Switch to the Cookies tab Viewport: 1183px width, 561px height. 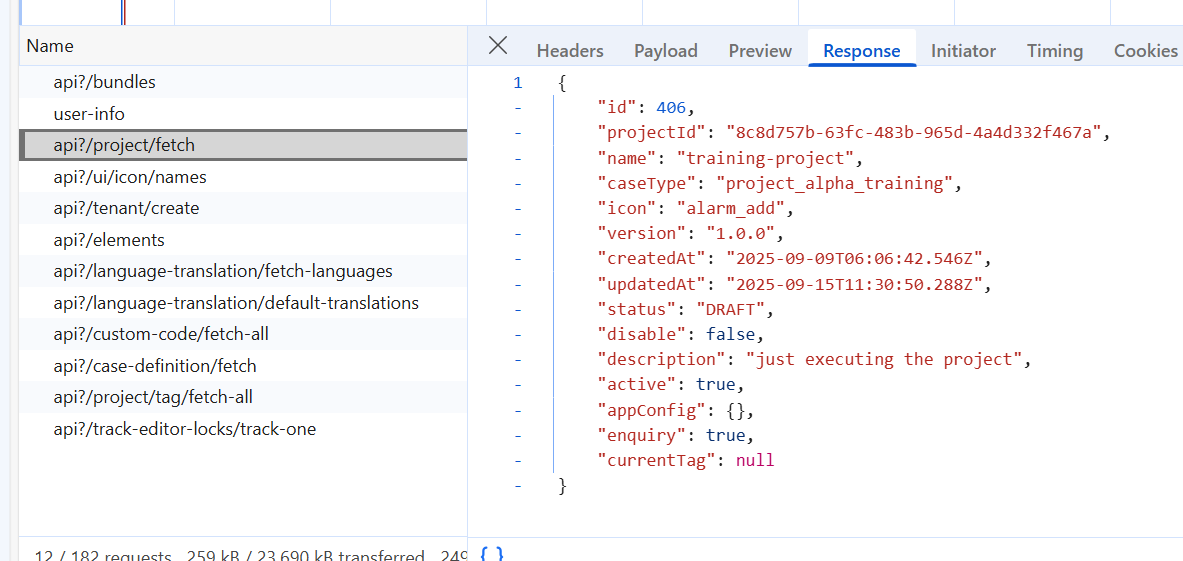pos(1145,51)
